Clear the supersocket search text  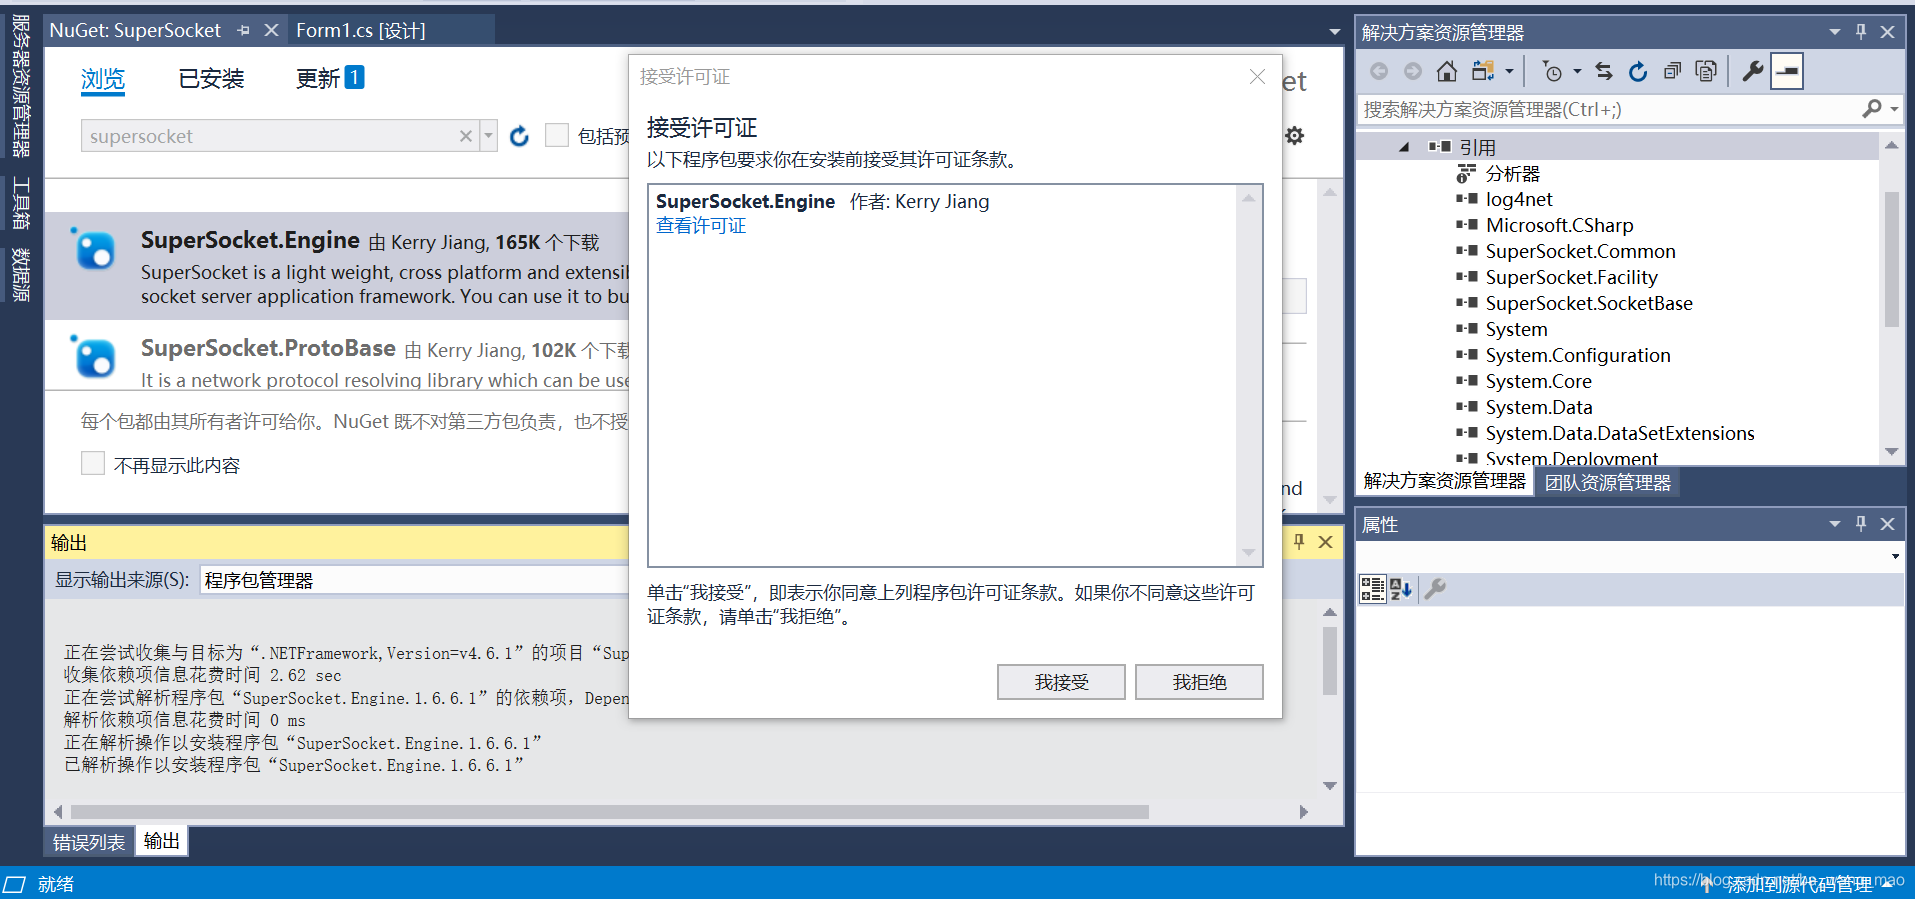(x=466, y=136)
